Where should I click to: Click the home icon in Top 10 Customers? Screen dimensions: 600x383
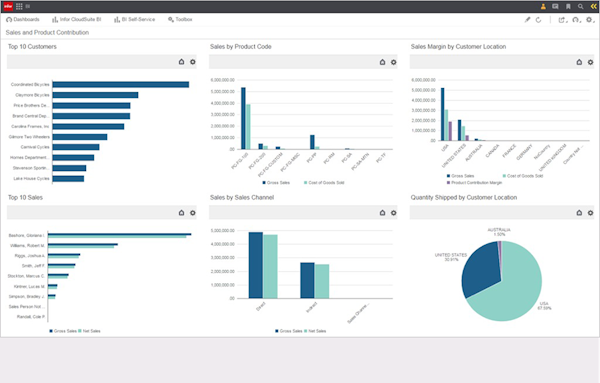pyautogui.click(x=181, y=62)
